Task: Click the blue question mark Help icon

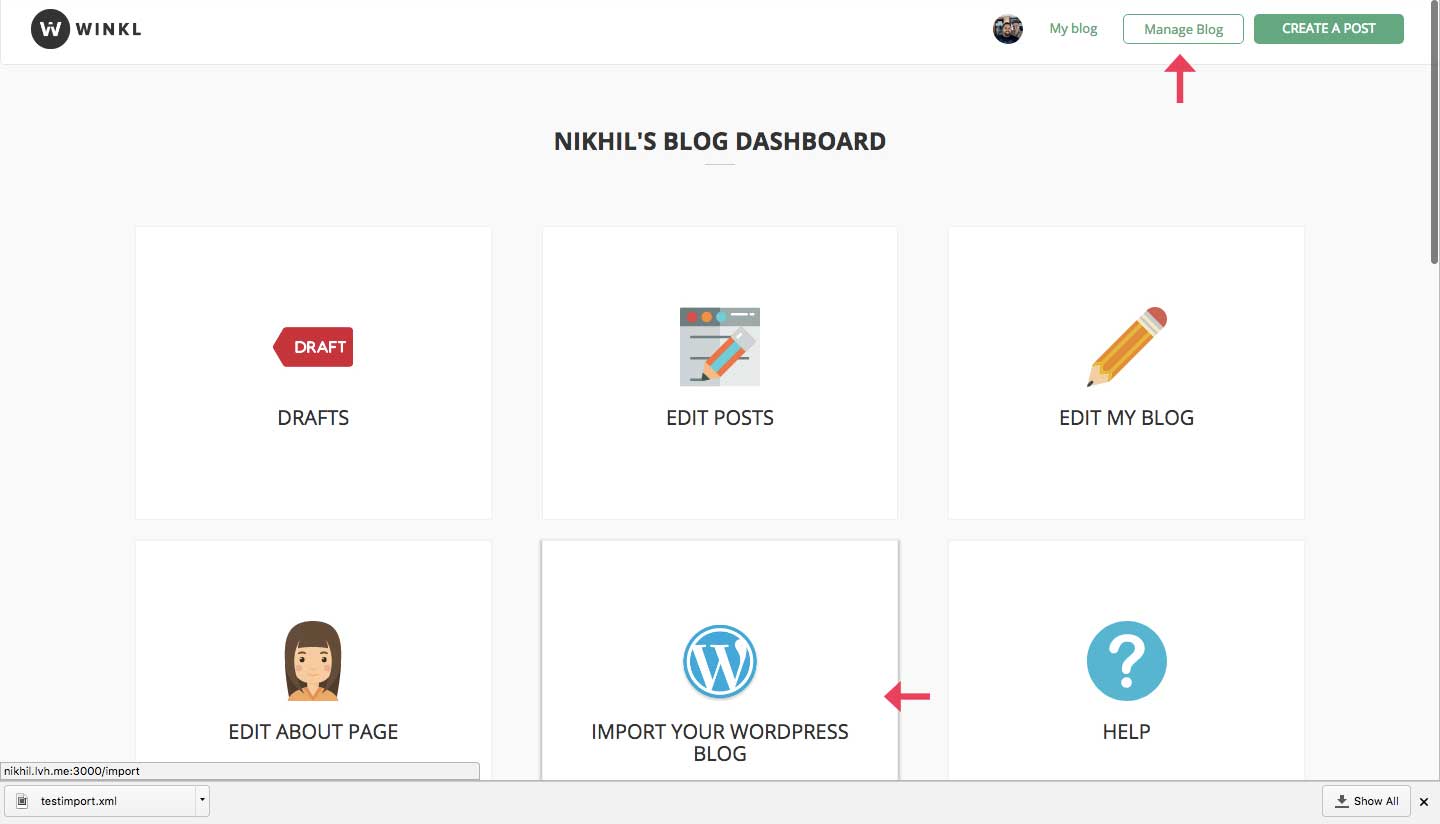Action: [x=1127, y=661]
